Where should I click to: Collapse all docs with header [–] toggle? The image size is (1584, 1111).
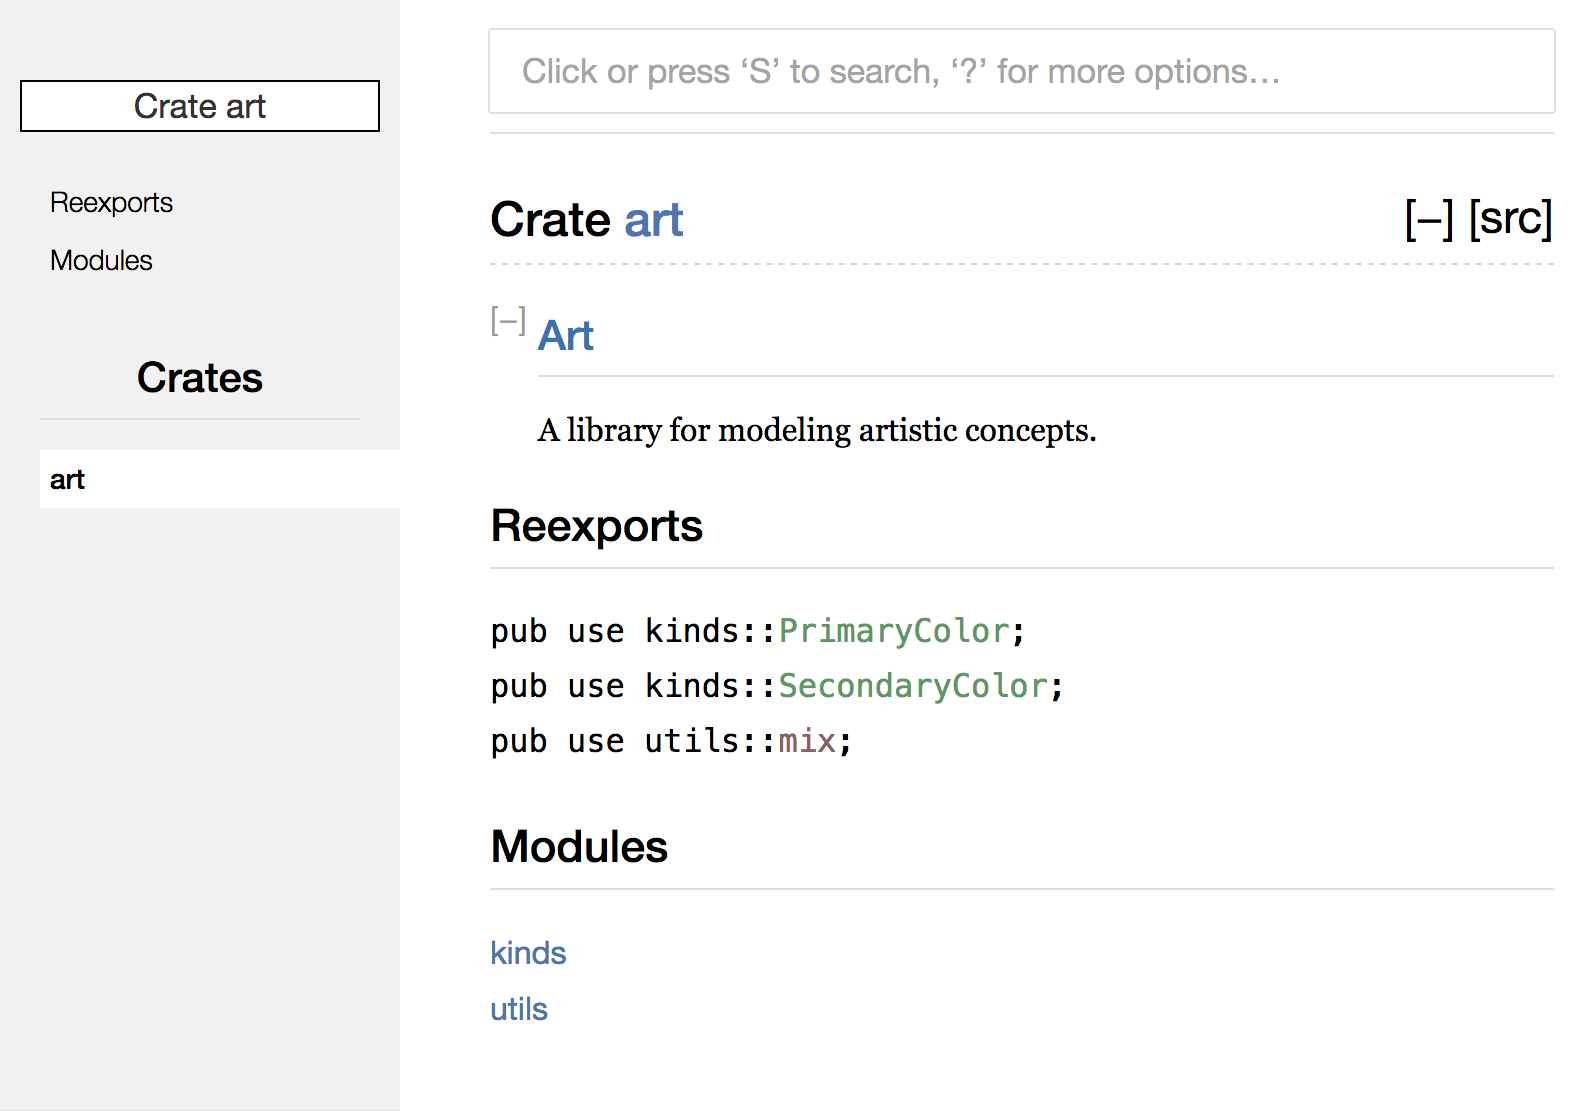[x=1428, y=219]
